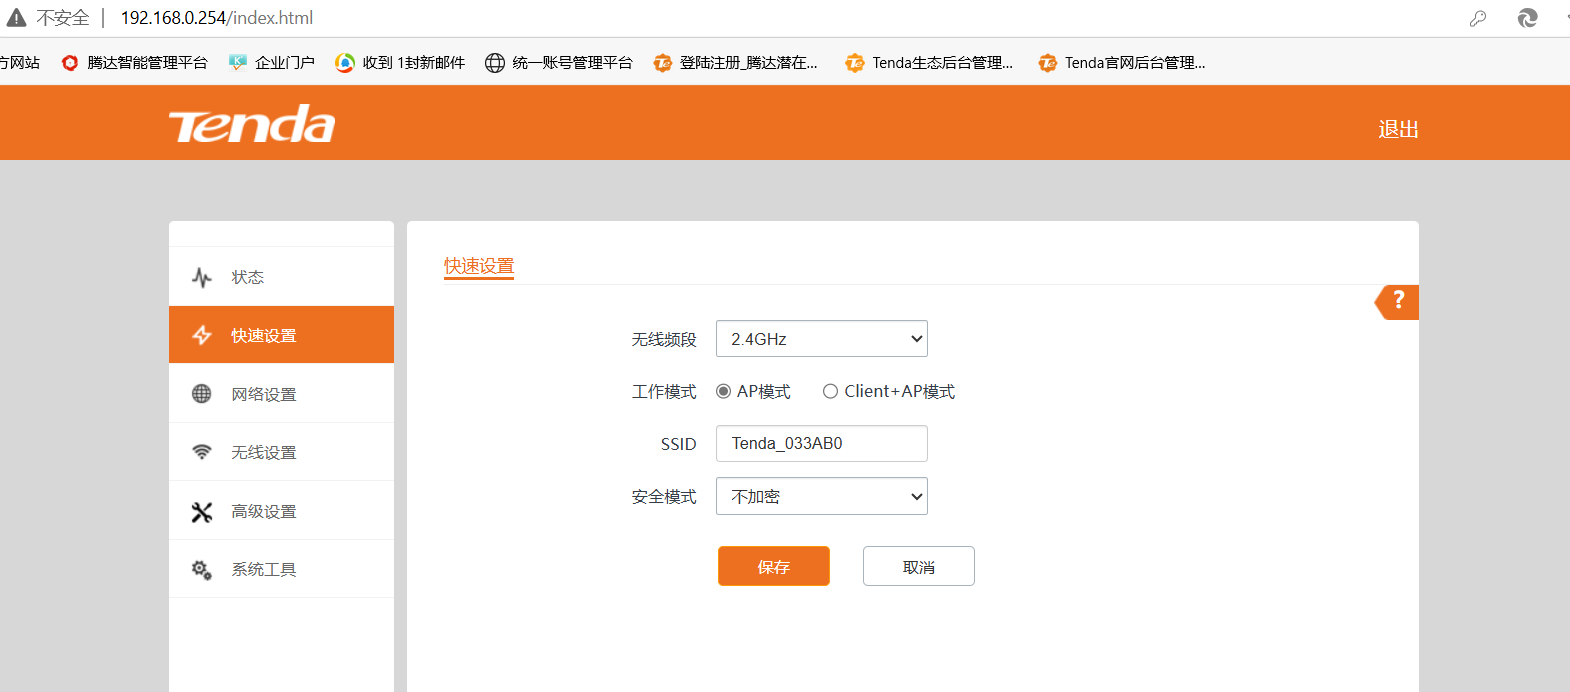Select the AP模式 radio button
Viewport: 1570px width, 692px height.
pyautogui.click(x=724, y=392)
